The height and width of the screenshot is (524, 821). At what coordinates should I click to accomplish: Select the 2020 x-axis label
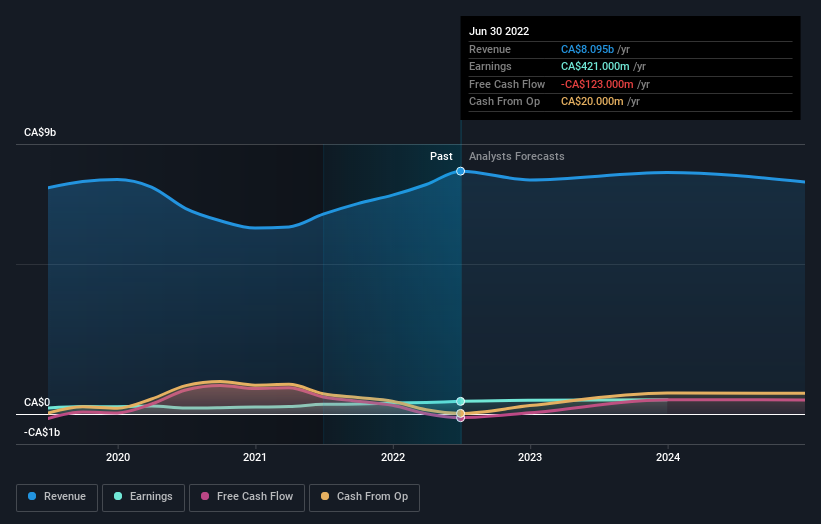tap(118, 457)
